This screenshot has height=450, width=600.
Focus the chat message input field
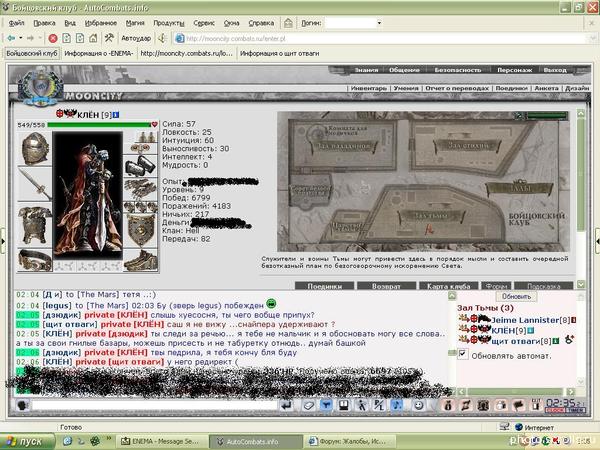click(154, 405)
